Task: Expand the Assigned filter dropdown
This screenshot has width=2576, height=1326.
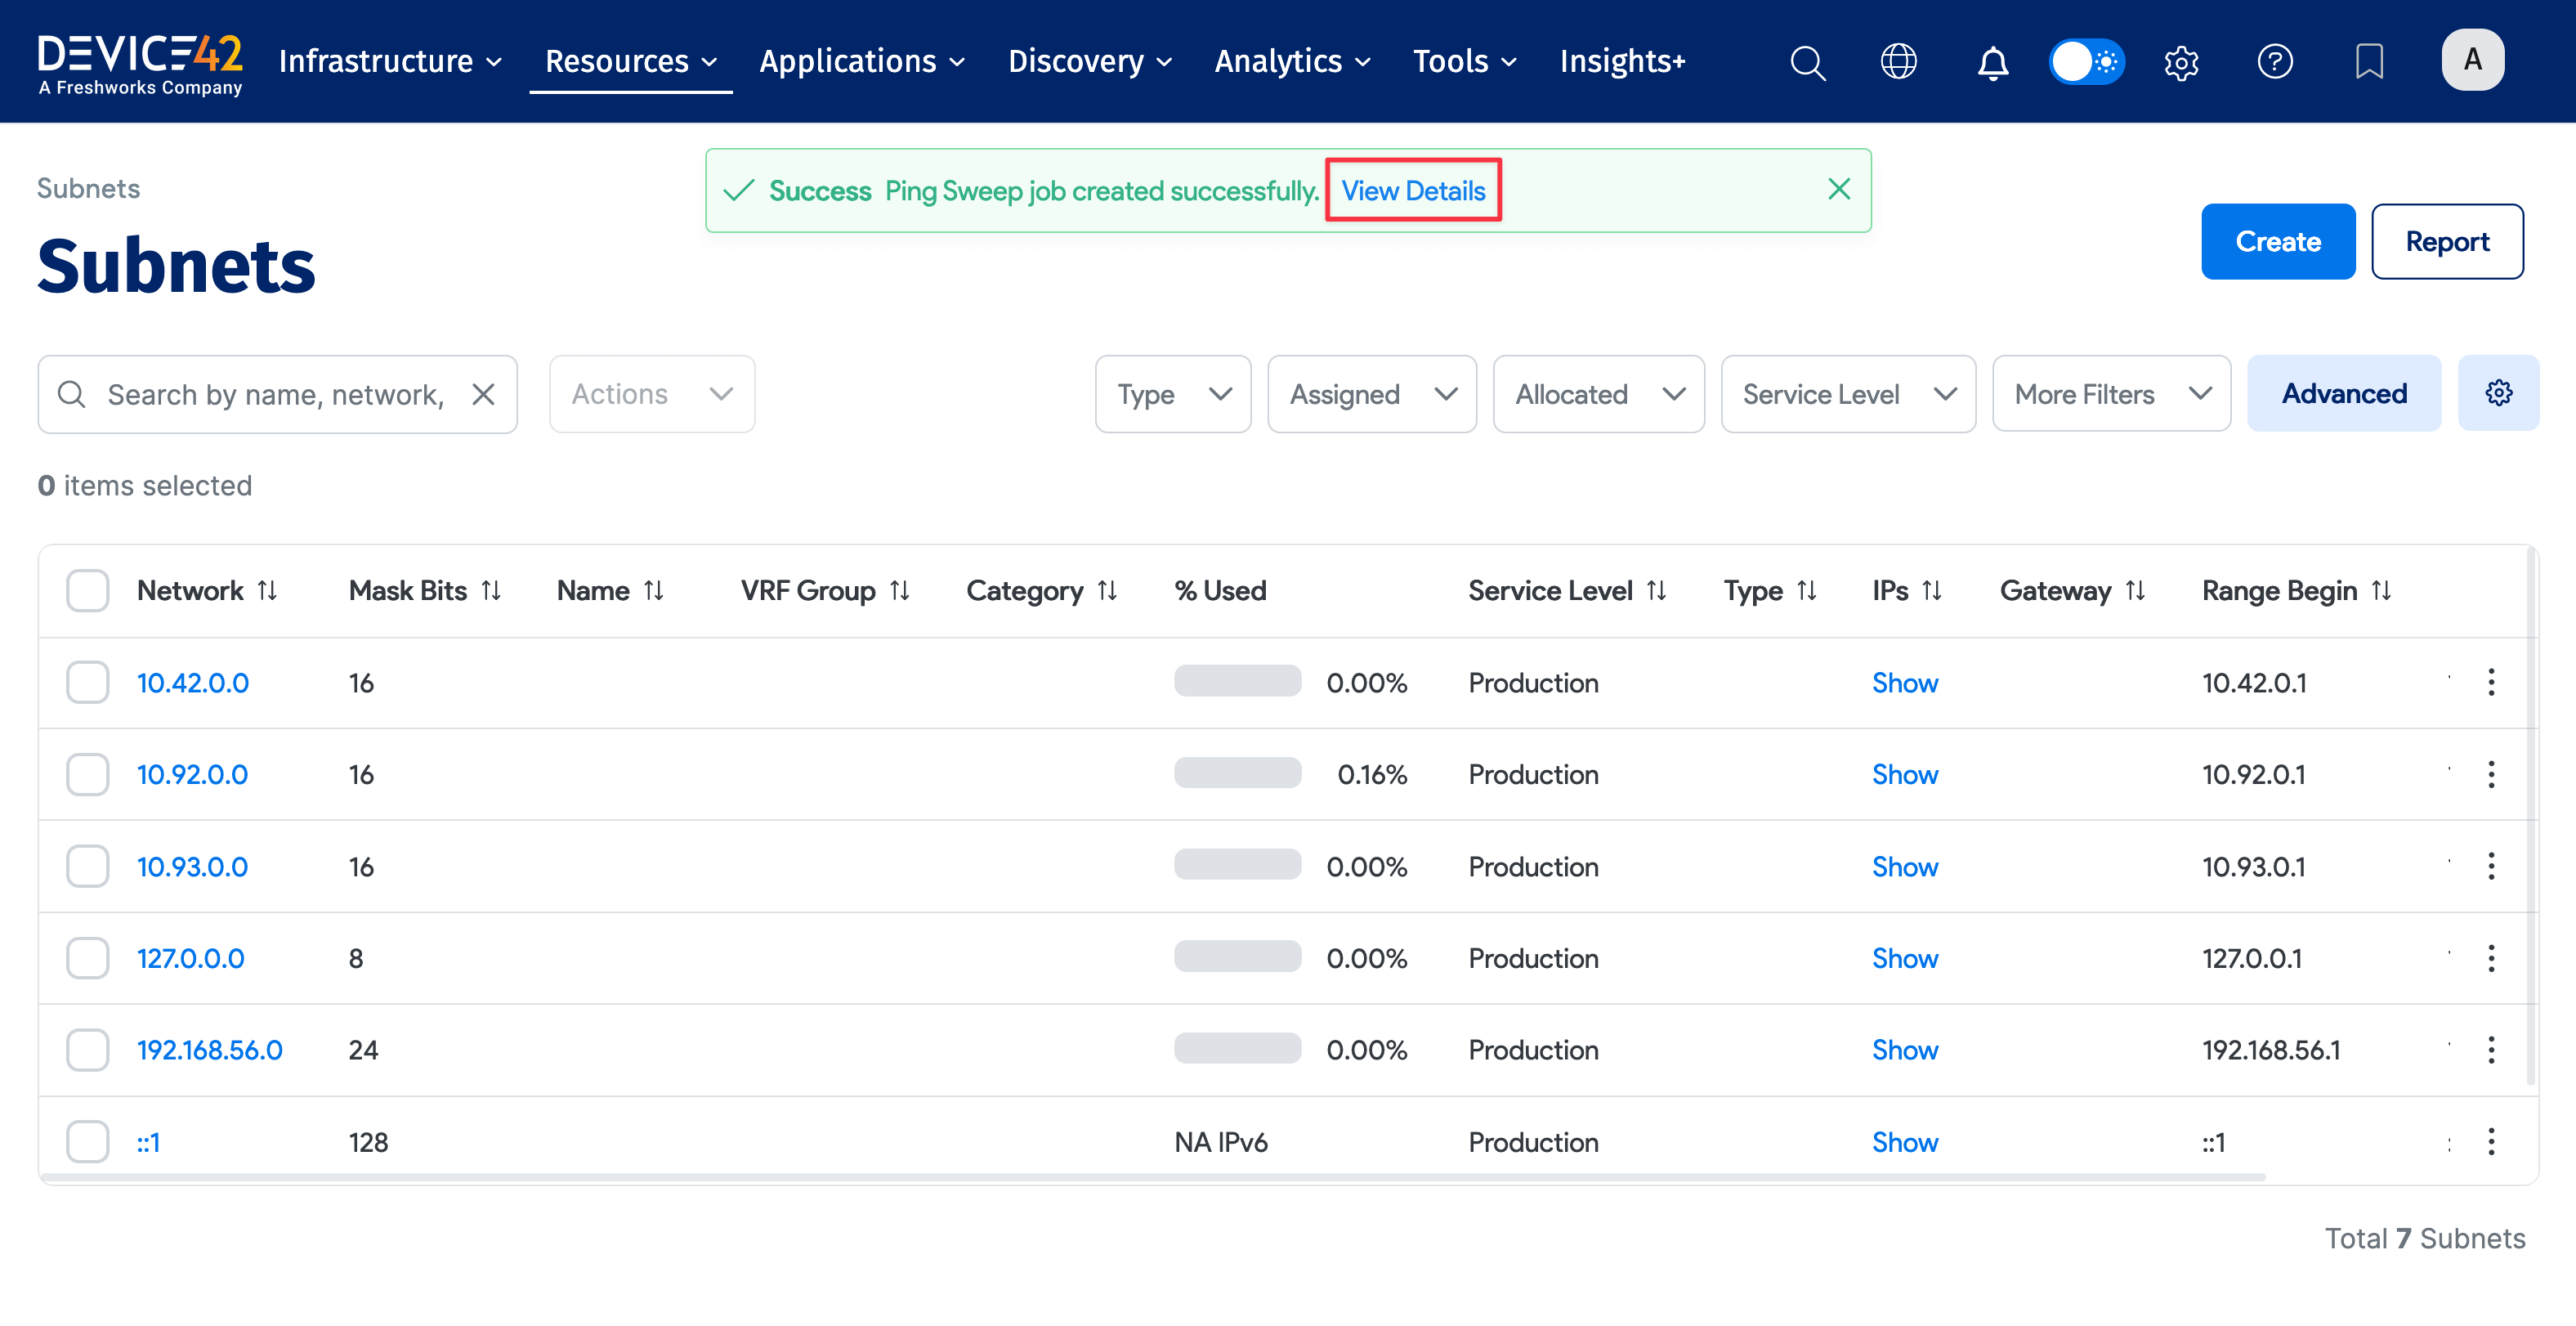Action: (1371, 394)
